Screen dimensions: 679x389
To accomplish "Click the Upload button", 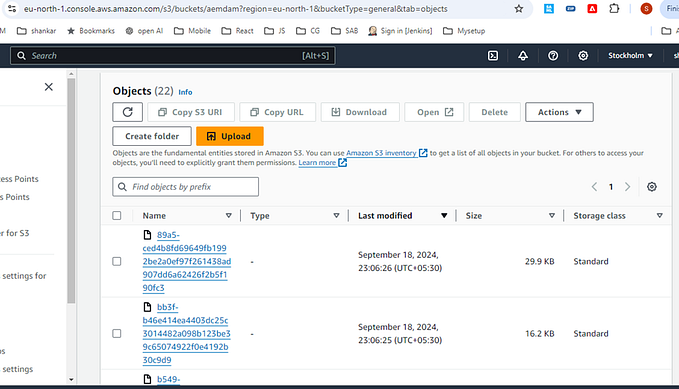I will click(x=230, y=136).
